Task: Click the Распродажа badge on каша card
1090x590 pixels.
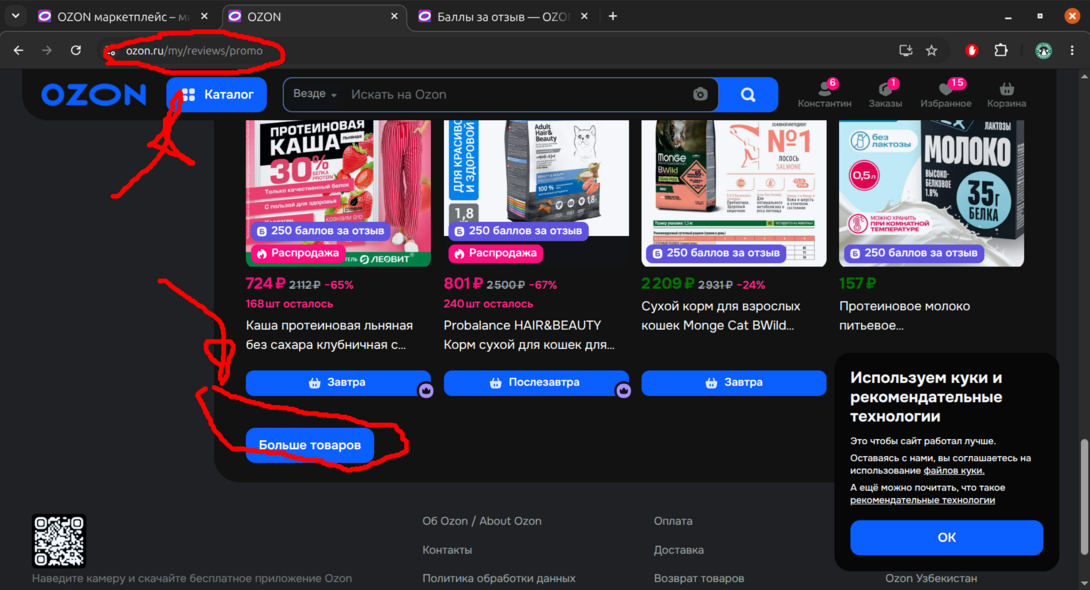Action: click(x=298, y=253)
